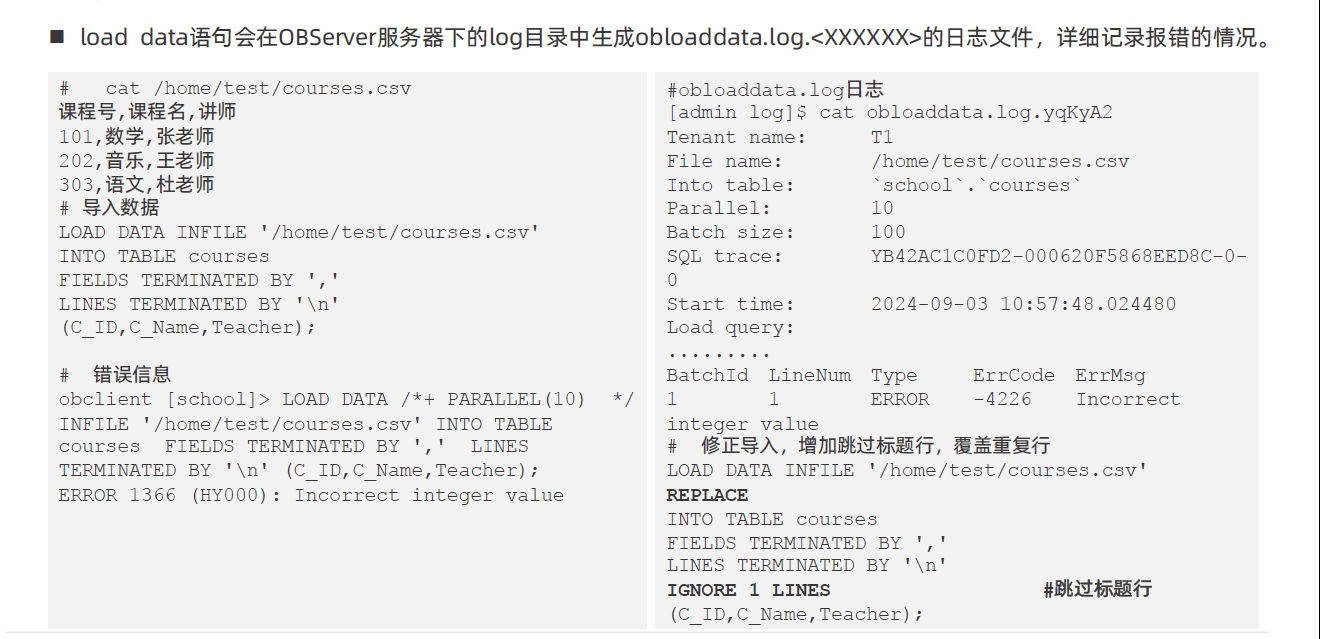Click the 'cat obloaddata.log.yqKyA2' command
Viewport: 1320px width, 639px height.
coord(966,113)
